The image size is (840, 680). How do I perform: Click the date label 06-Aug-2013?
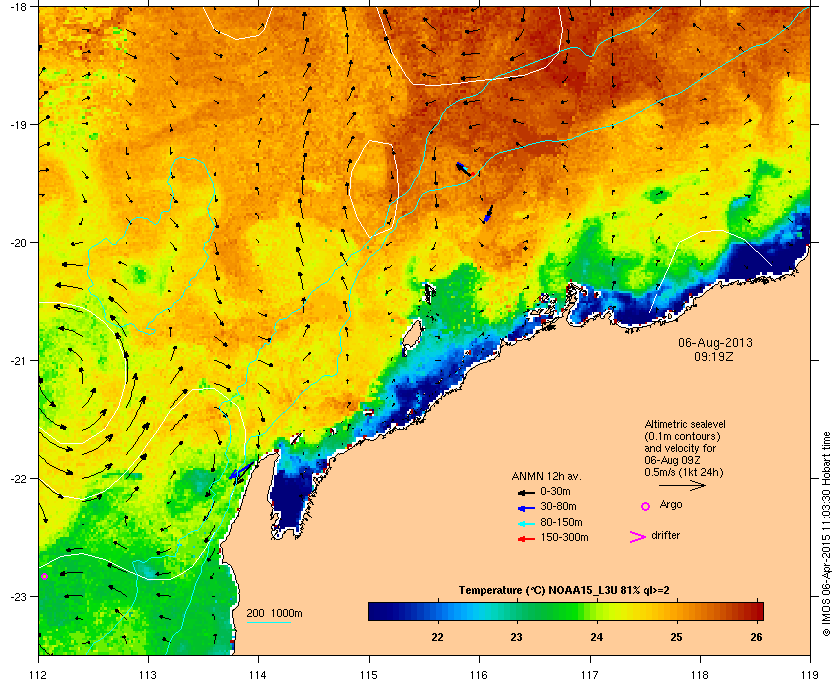(x=715, y=342)
